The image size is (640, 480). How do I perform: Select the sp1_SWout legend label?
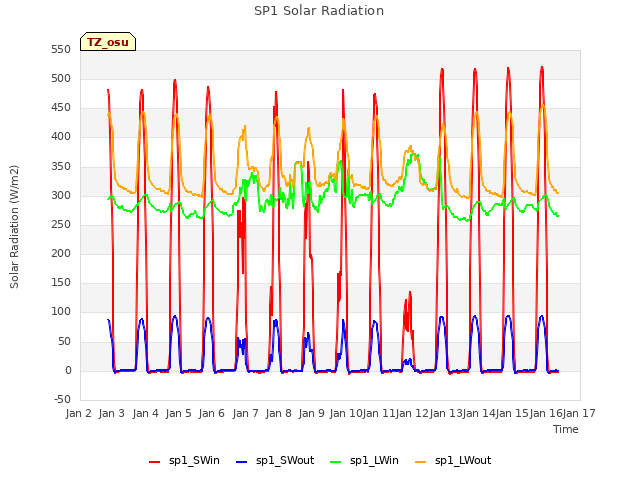click(285, 460)
